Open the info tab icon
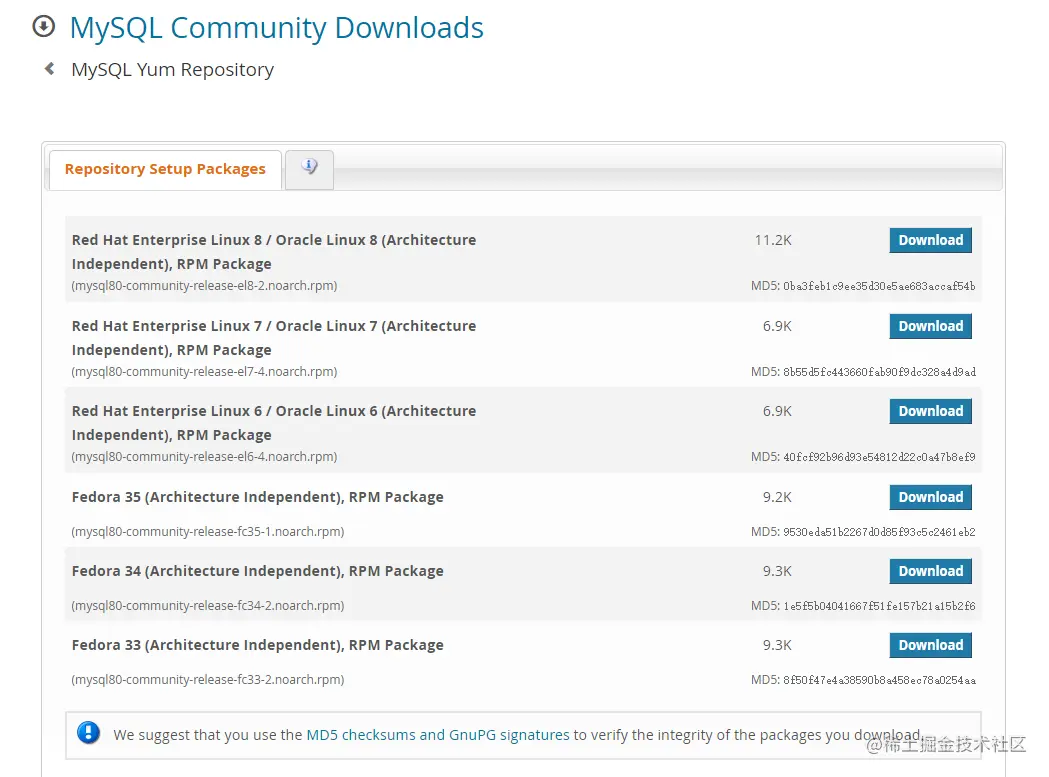This screenshot has height=777, width=1049. click(x=309, y=167)
